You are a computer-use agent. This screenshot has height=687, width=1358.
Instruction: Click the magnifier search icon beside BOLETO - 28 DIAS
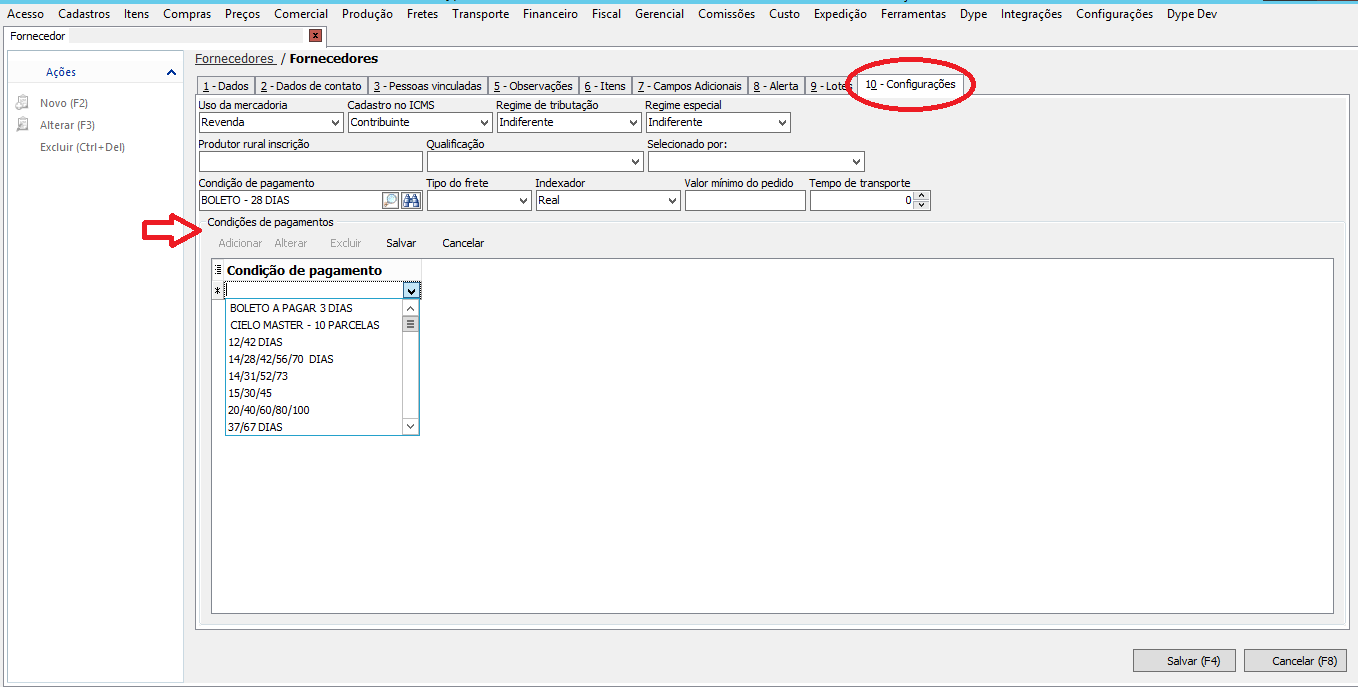(x=390, y=201)
